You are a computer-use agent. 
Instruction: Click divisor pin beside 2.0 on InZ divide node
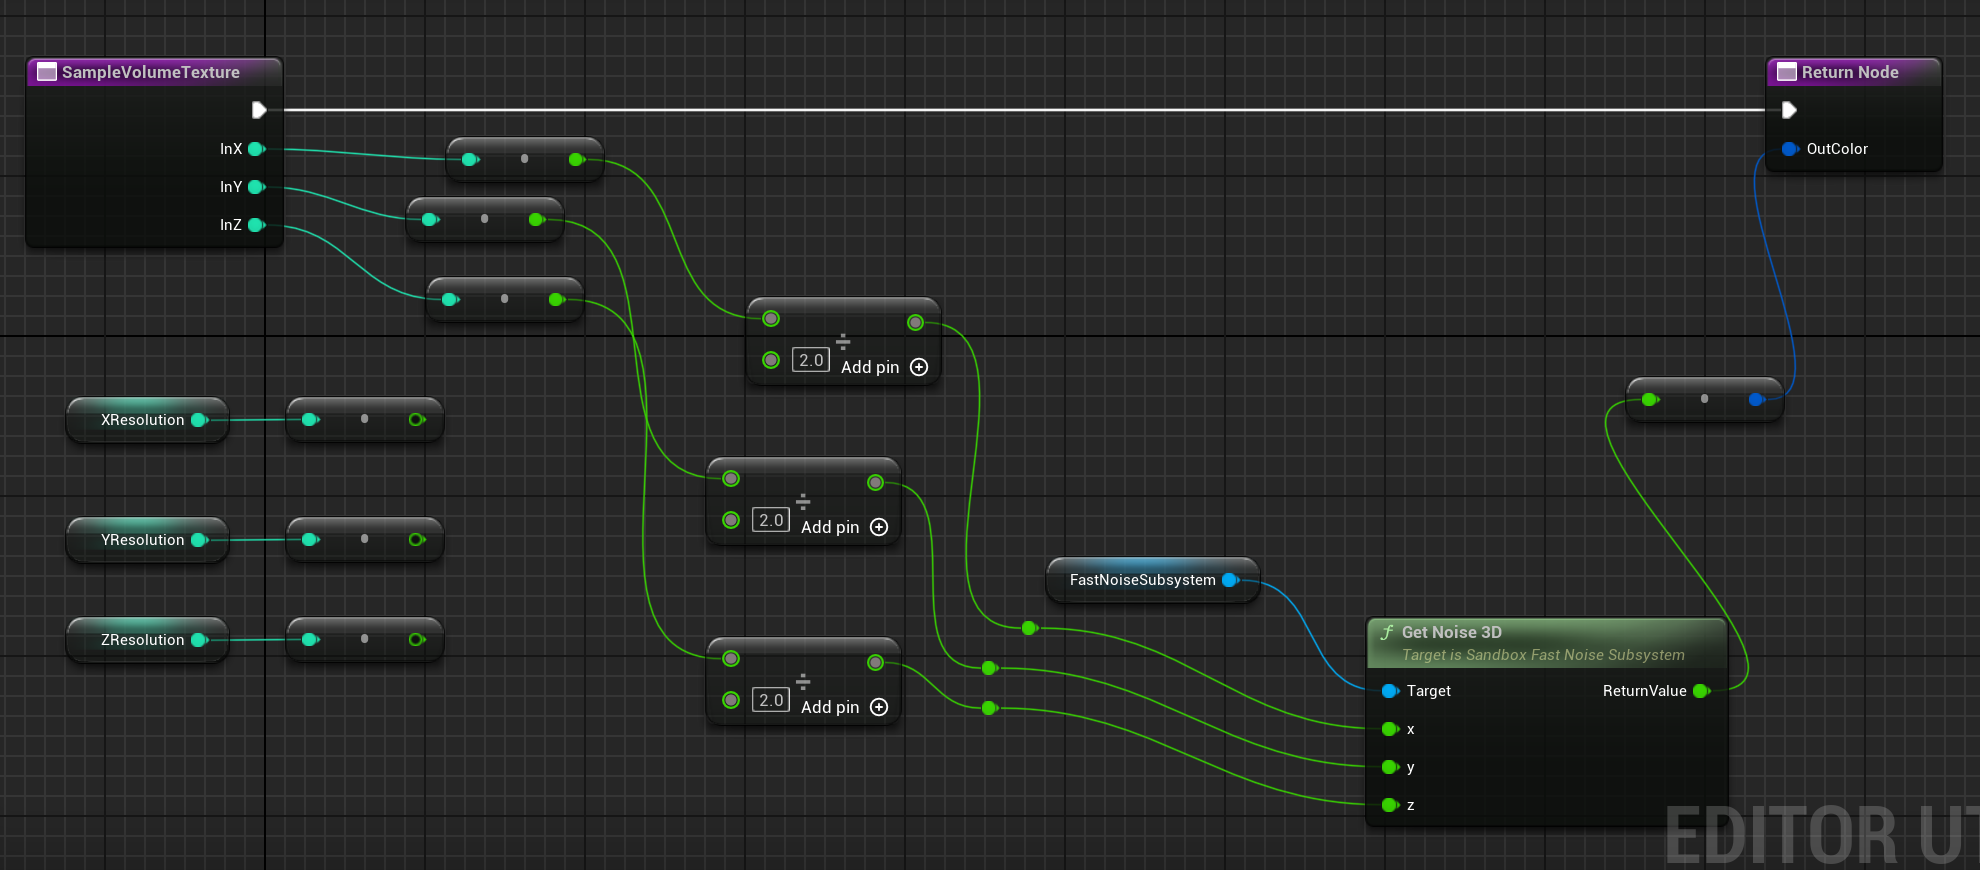pos(731,700)
